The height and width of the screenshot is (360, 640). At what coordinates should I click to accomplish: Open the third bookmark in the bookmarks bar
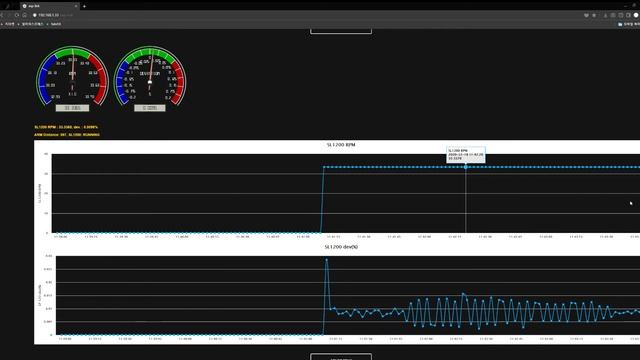[x=55, y=24]
